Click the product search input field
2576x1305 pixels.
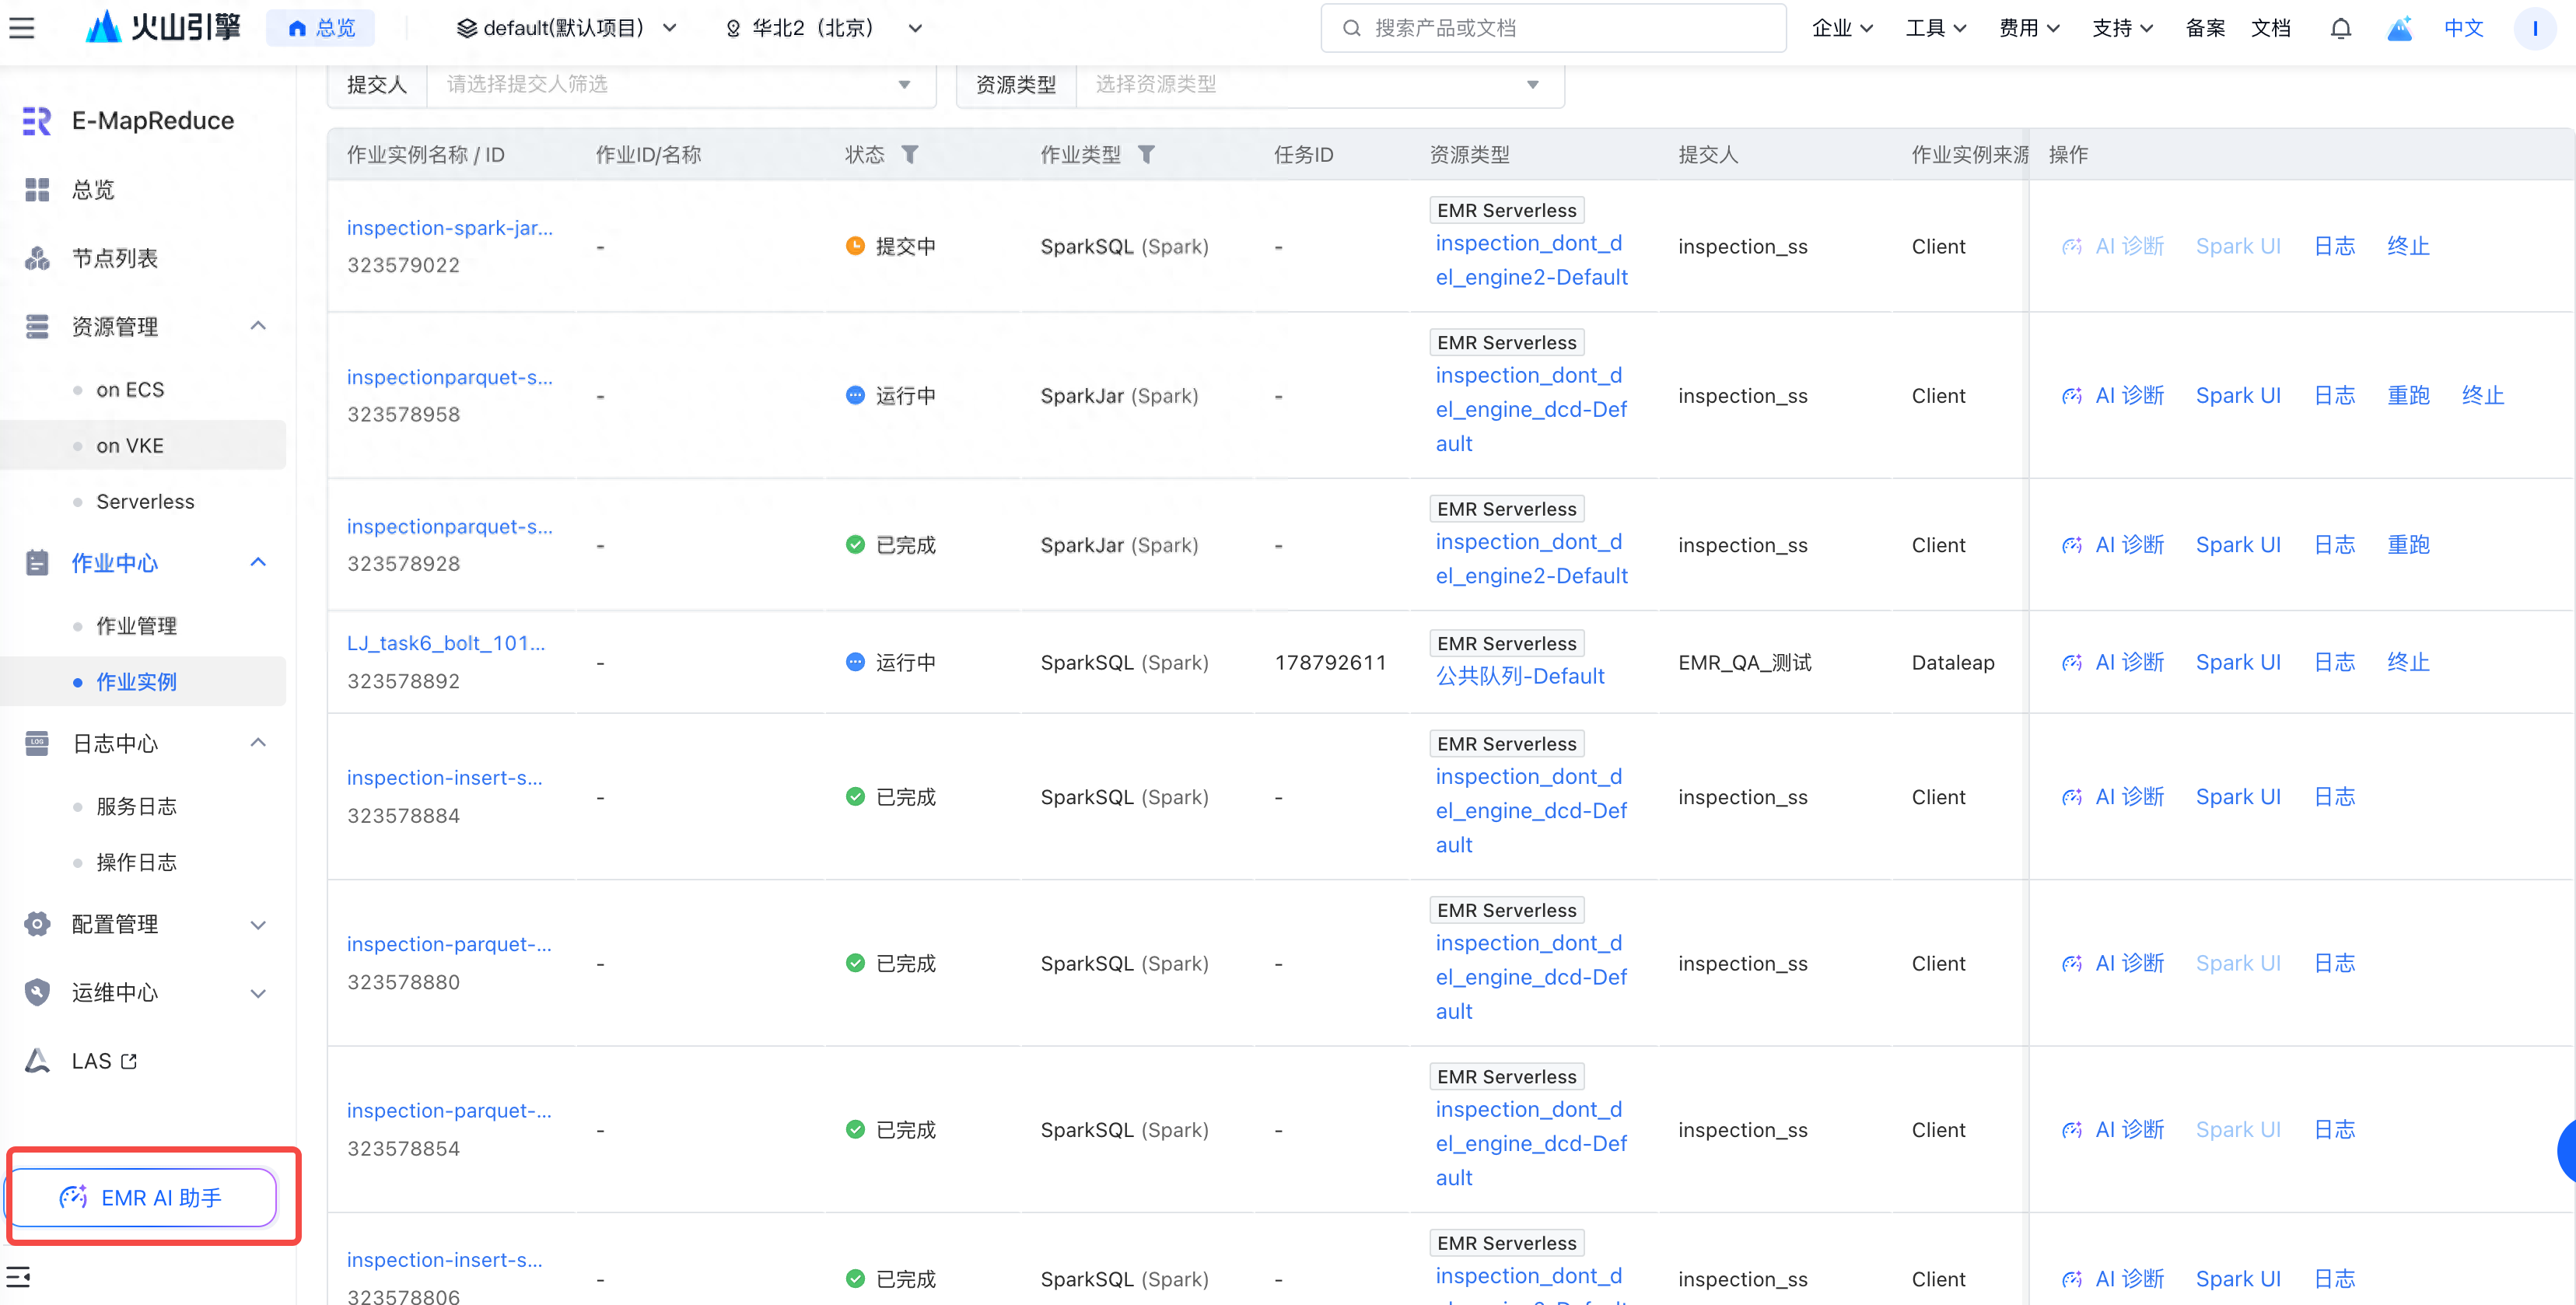click(1553, 28)
